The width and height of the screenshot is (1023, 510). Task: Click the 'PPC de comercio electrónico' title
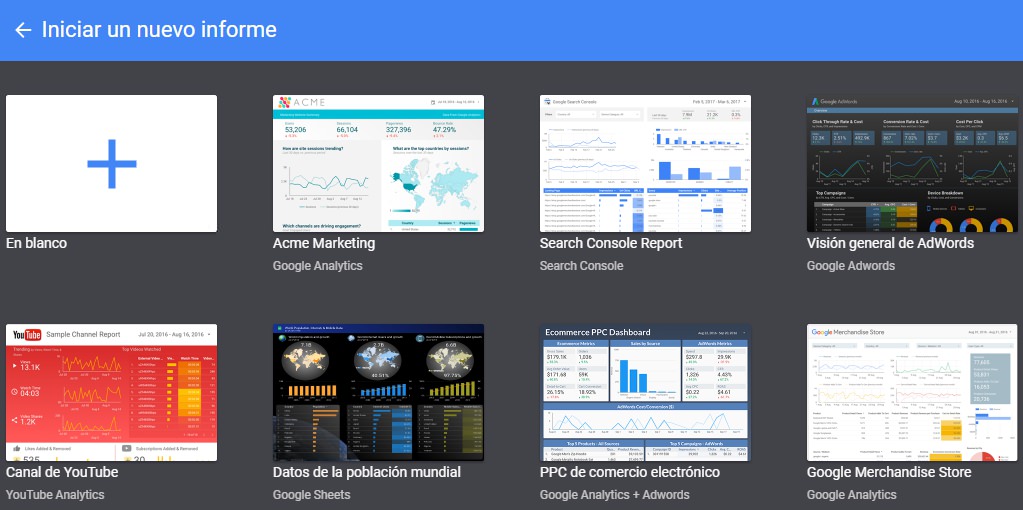pos(630,472)
